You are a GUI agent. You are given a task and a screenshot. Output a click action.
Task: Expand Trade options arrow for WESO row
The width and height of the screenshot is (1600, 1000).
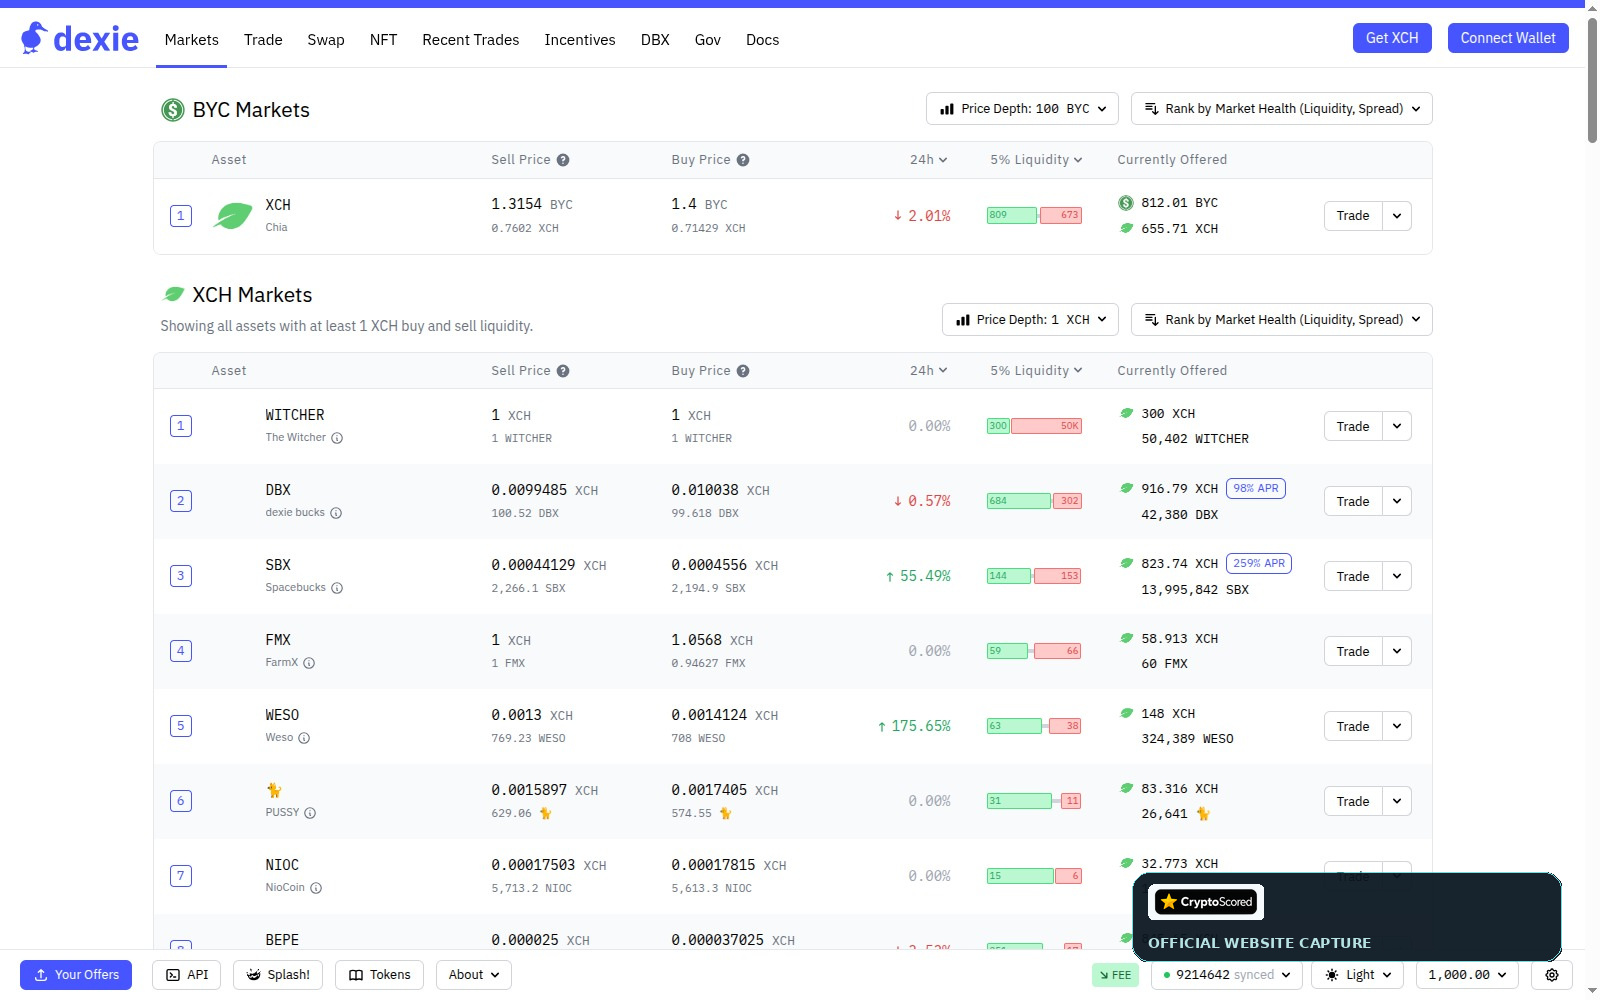click(x=1397, y=726)
